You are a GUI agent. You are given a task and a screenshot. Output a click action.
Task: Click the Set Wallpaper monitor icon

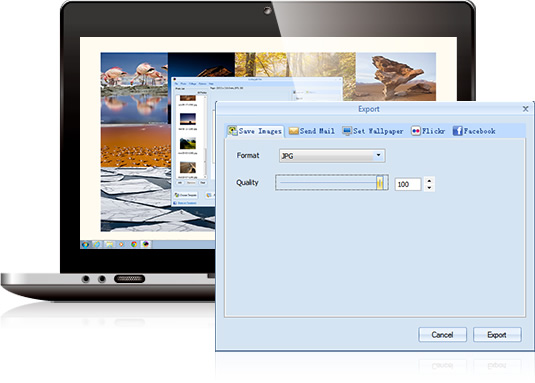point(347,131)
